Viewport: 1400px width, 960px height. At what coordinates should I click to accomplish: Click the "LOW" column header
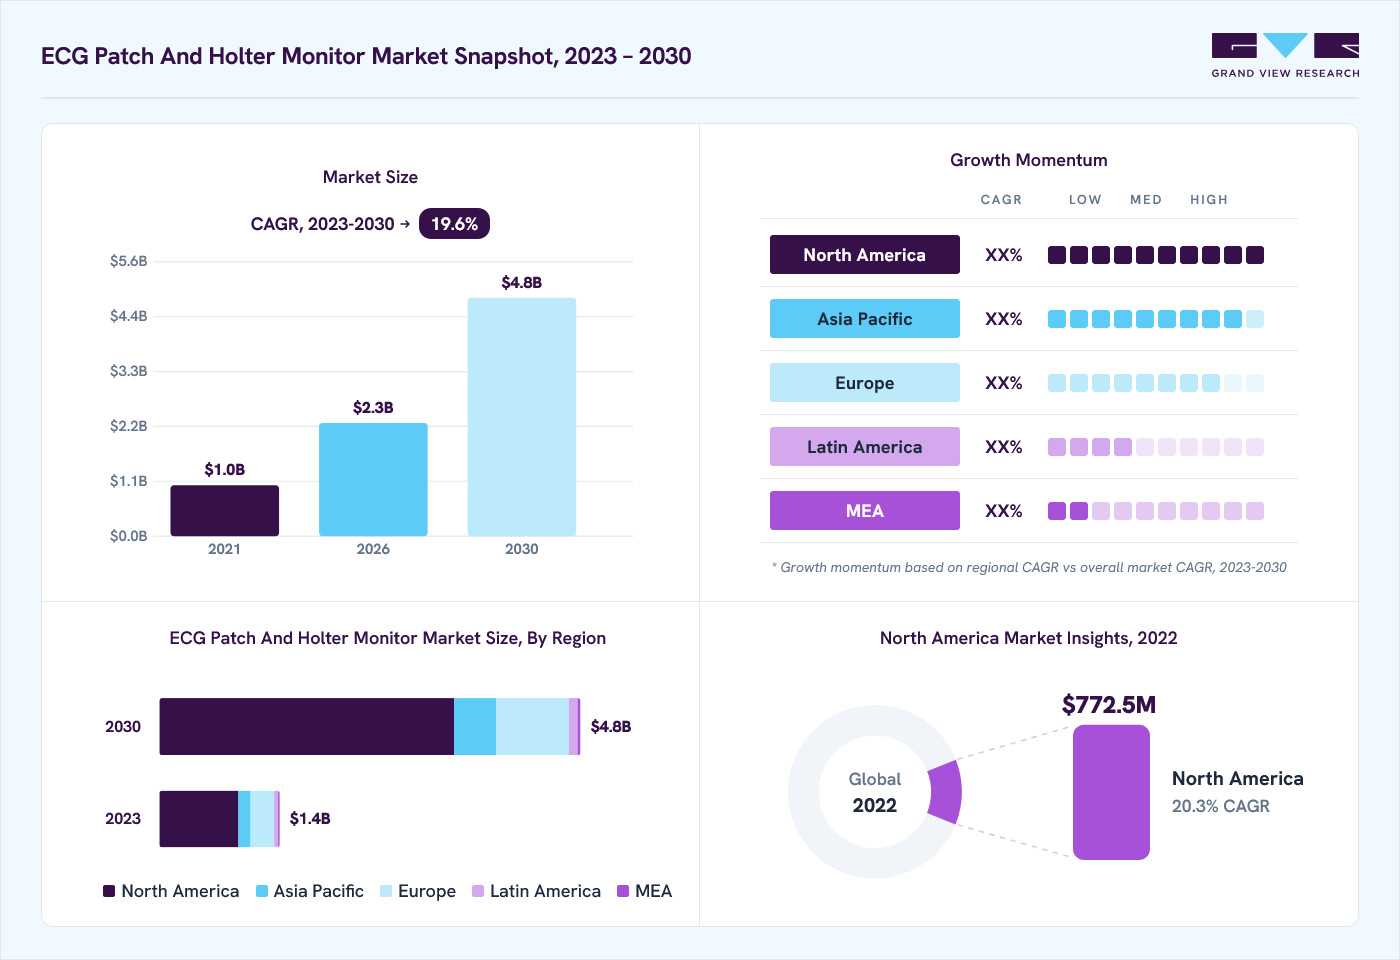[1085, 200]
